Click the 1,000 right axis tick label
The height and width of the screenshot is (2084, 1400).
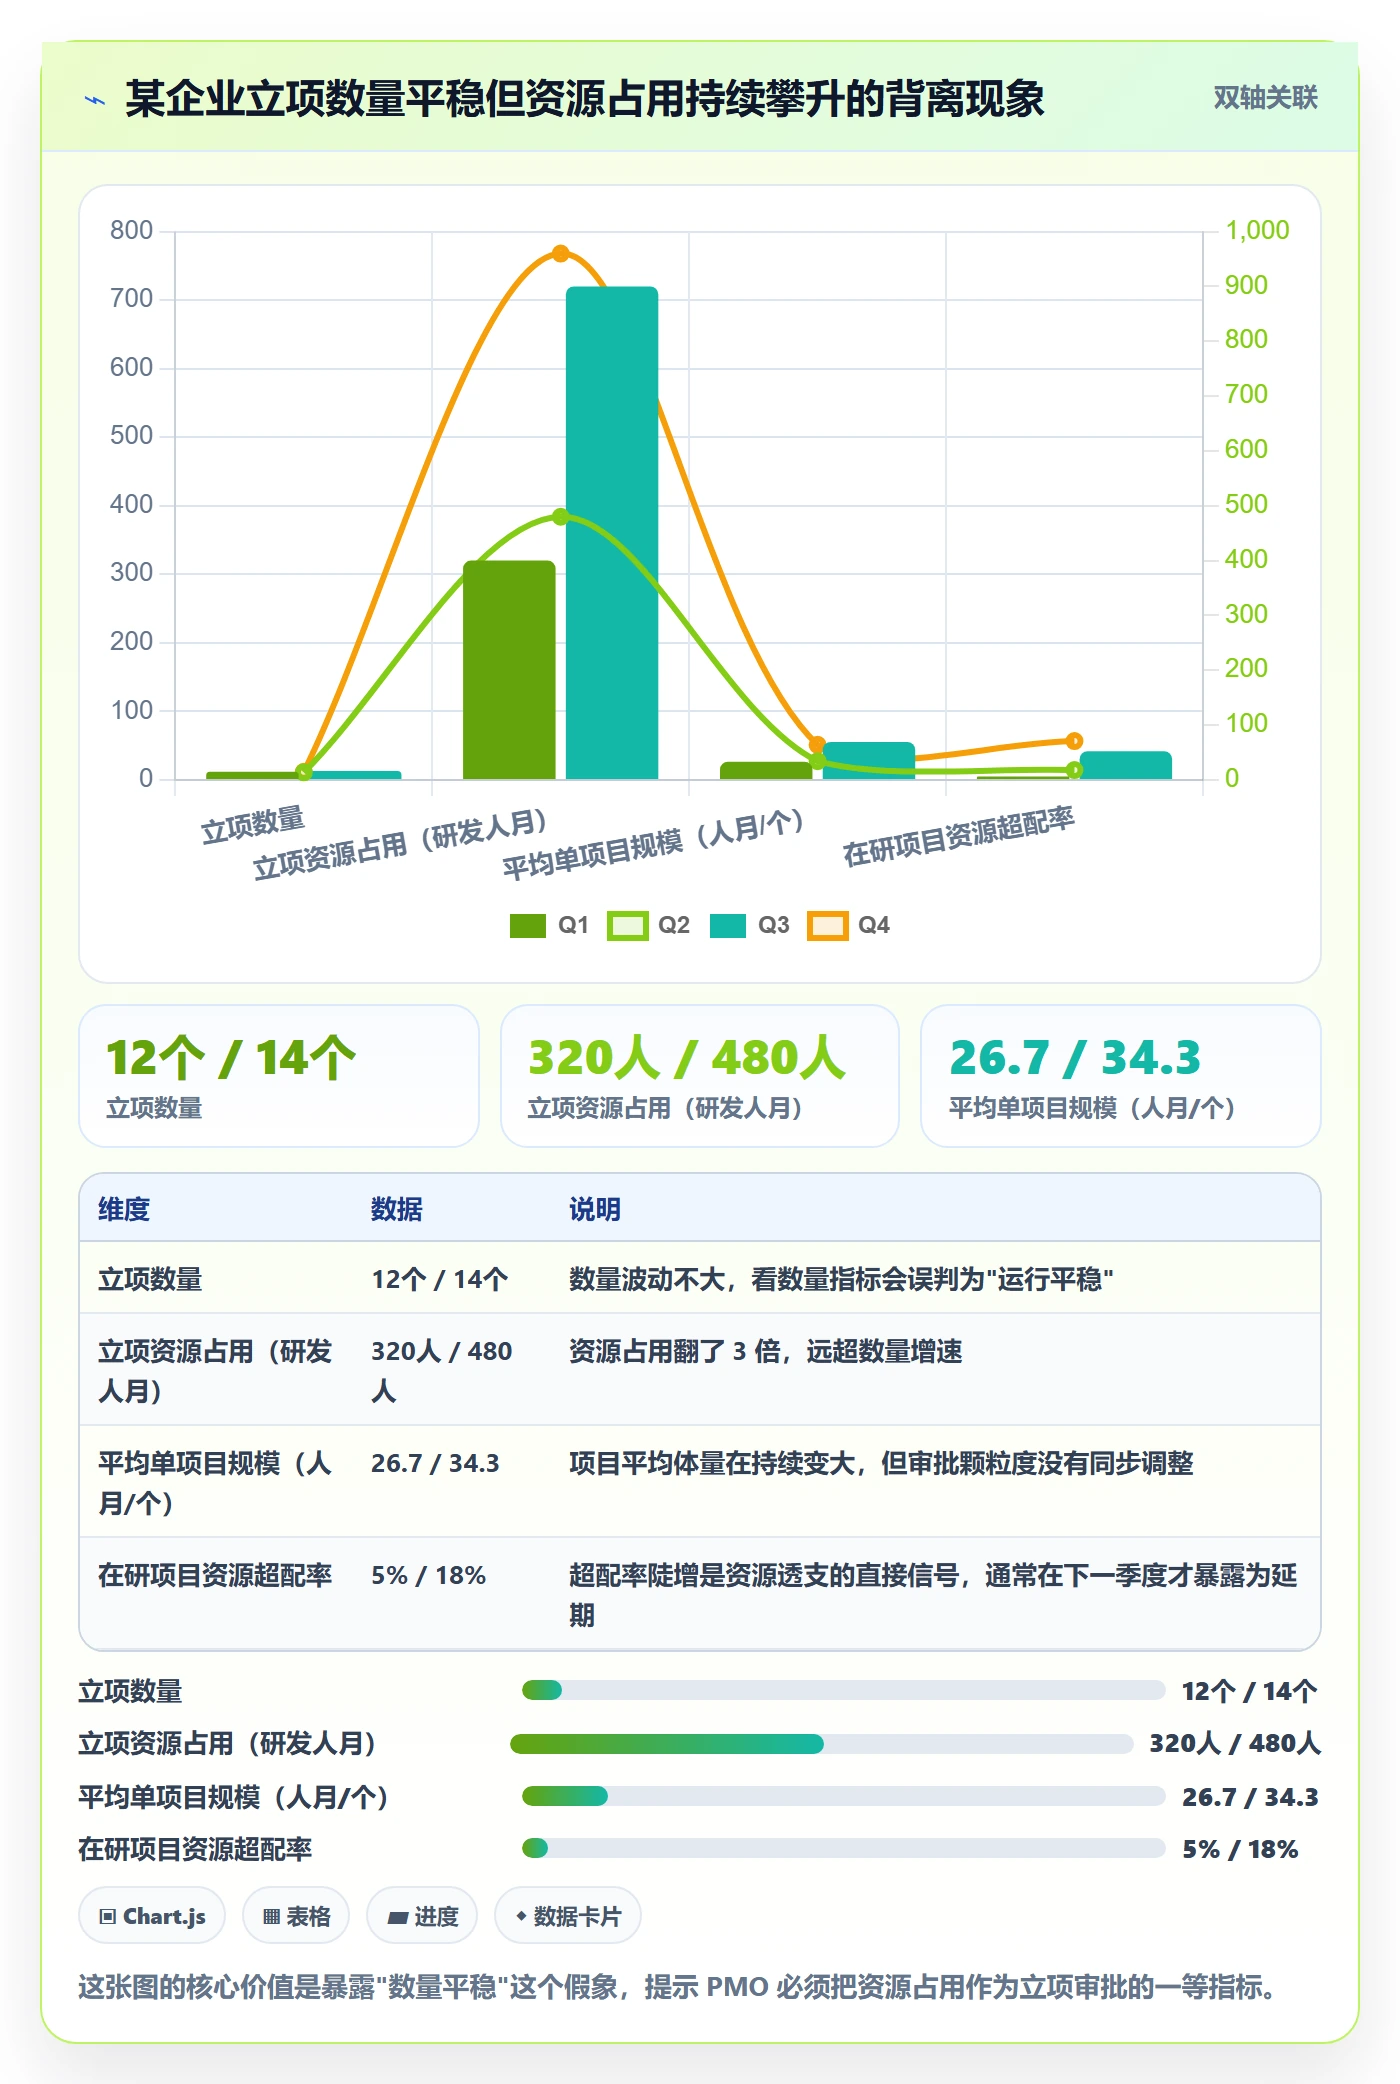click(1258, 231)
